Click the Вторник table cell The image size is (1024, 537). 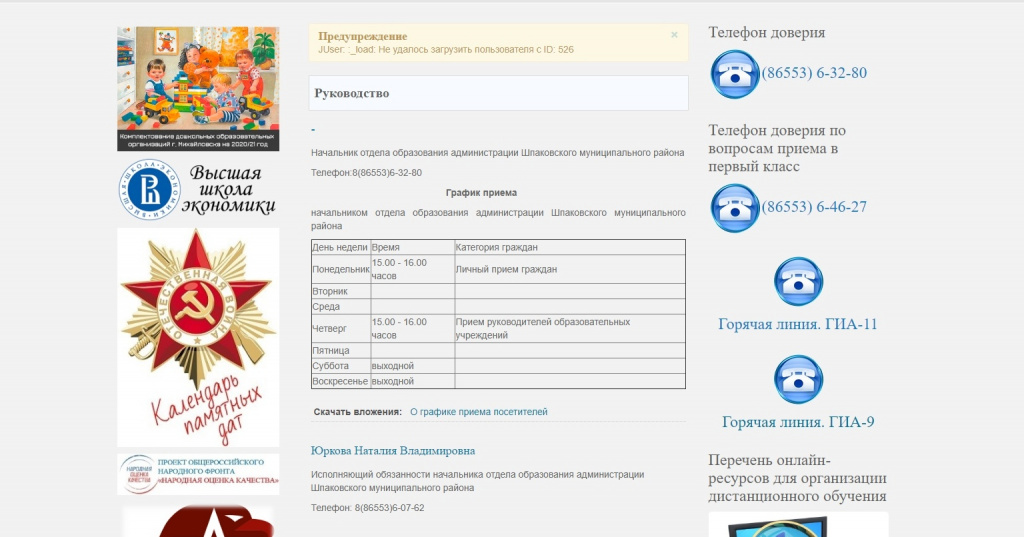coord(341,291)
